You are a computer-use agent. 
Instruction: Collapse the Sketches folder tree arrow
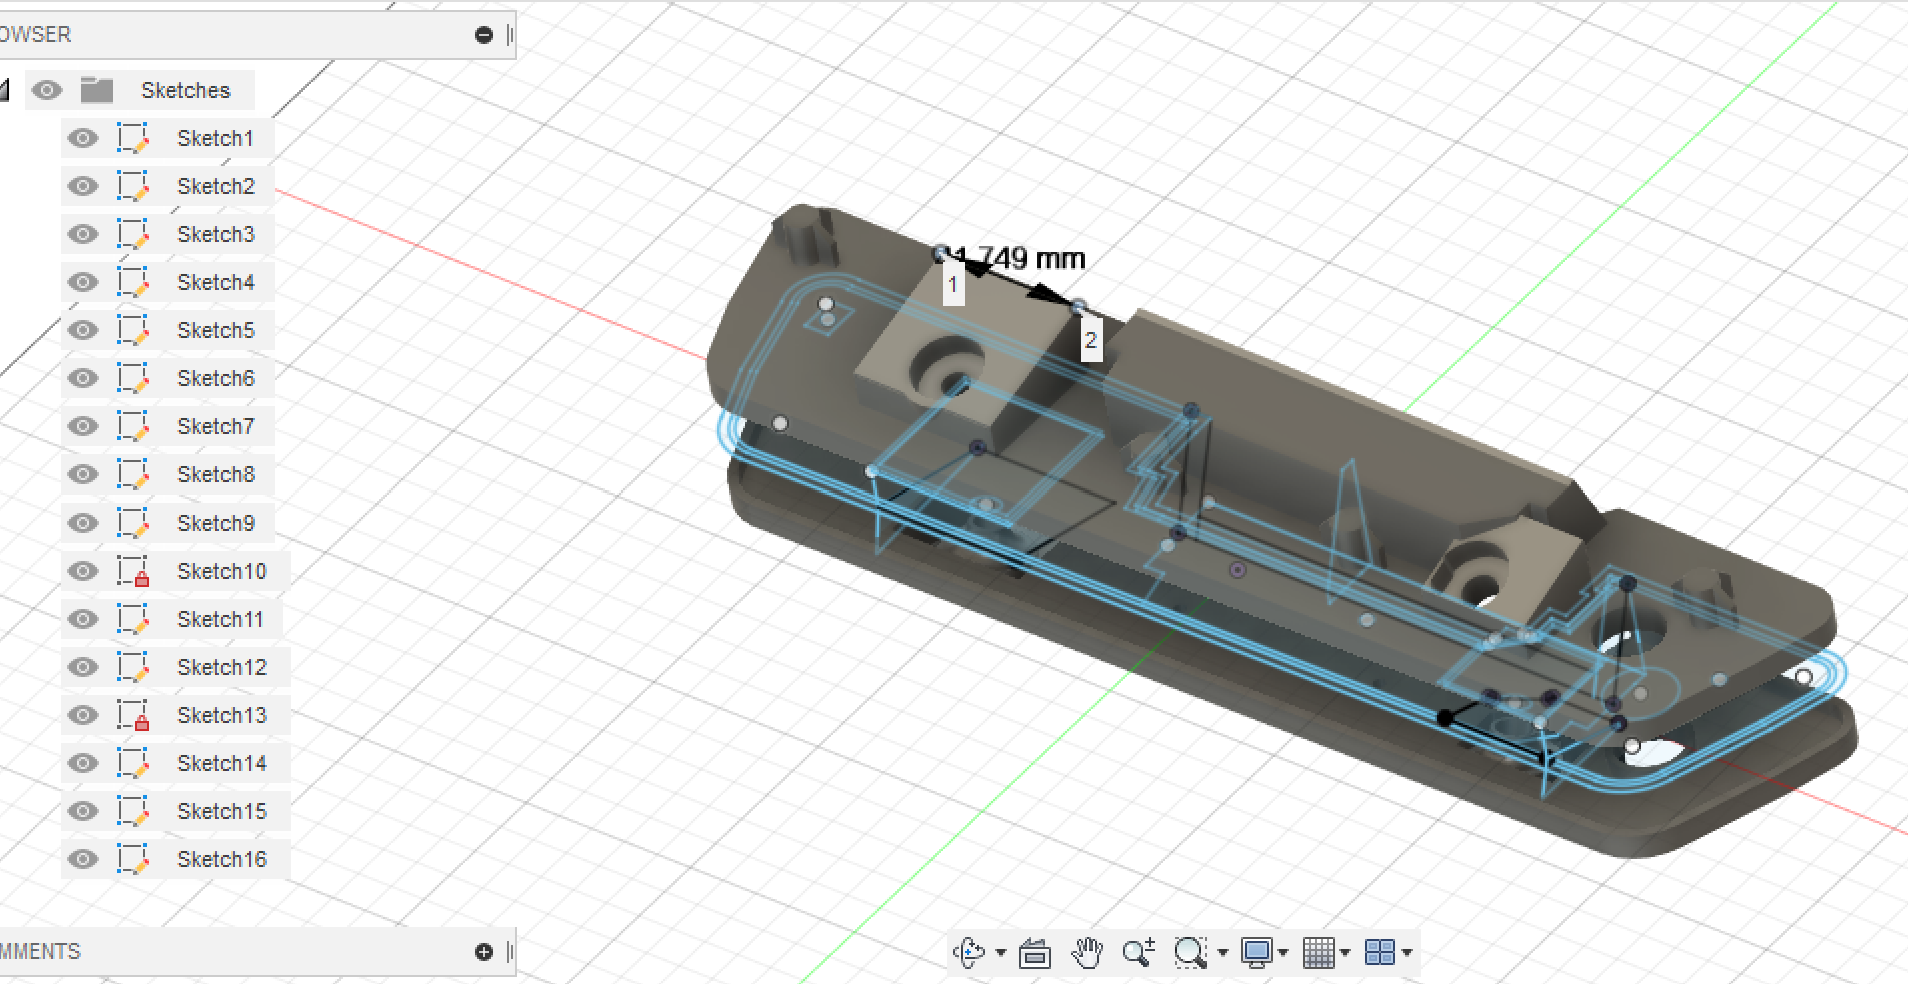click(x=5, y=91)
